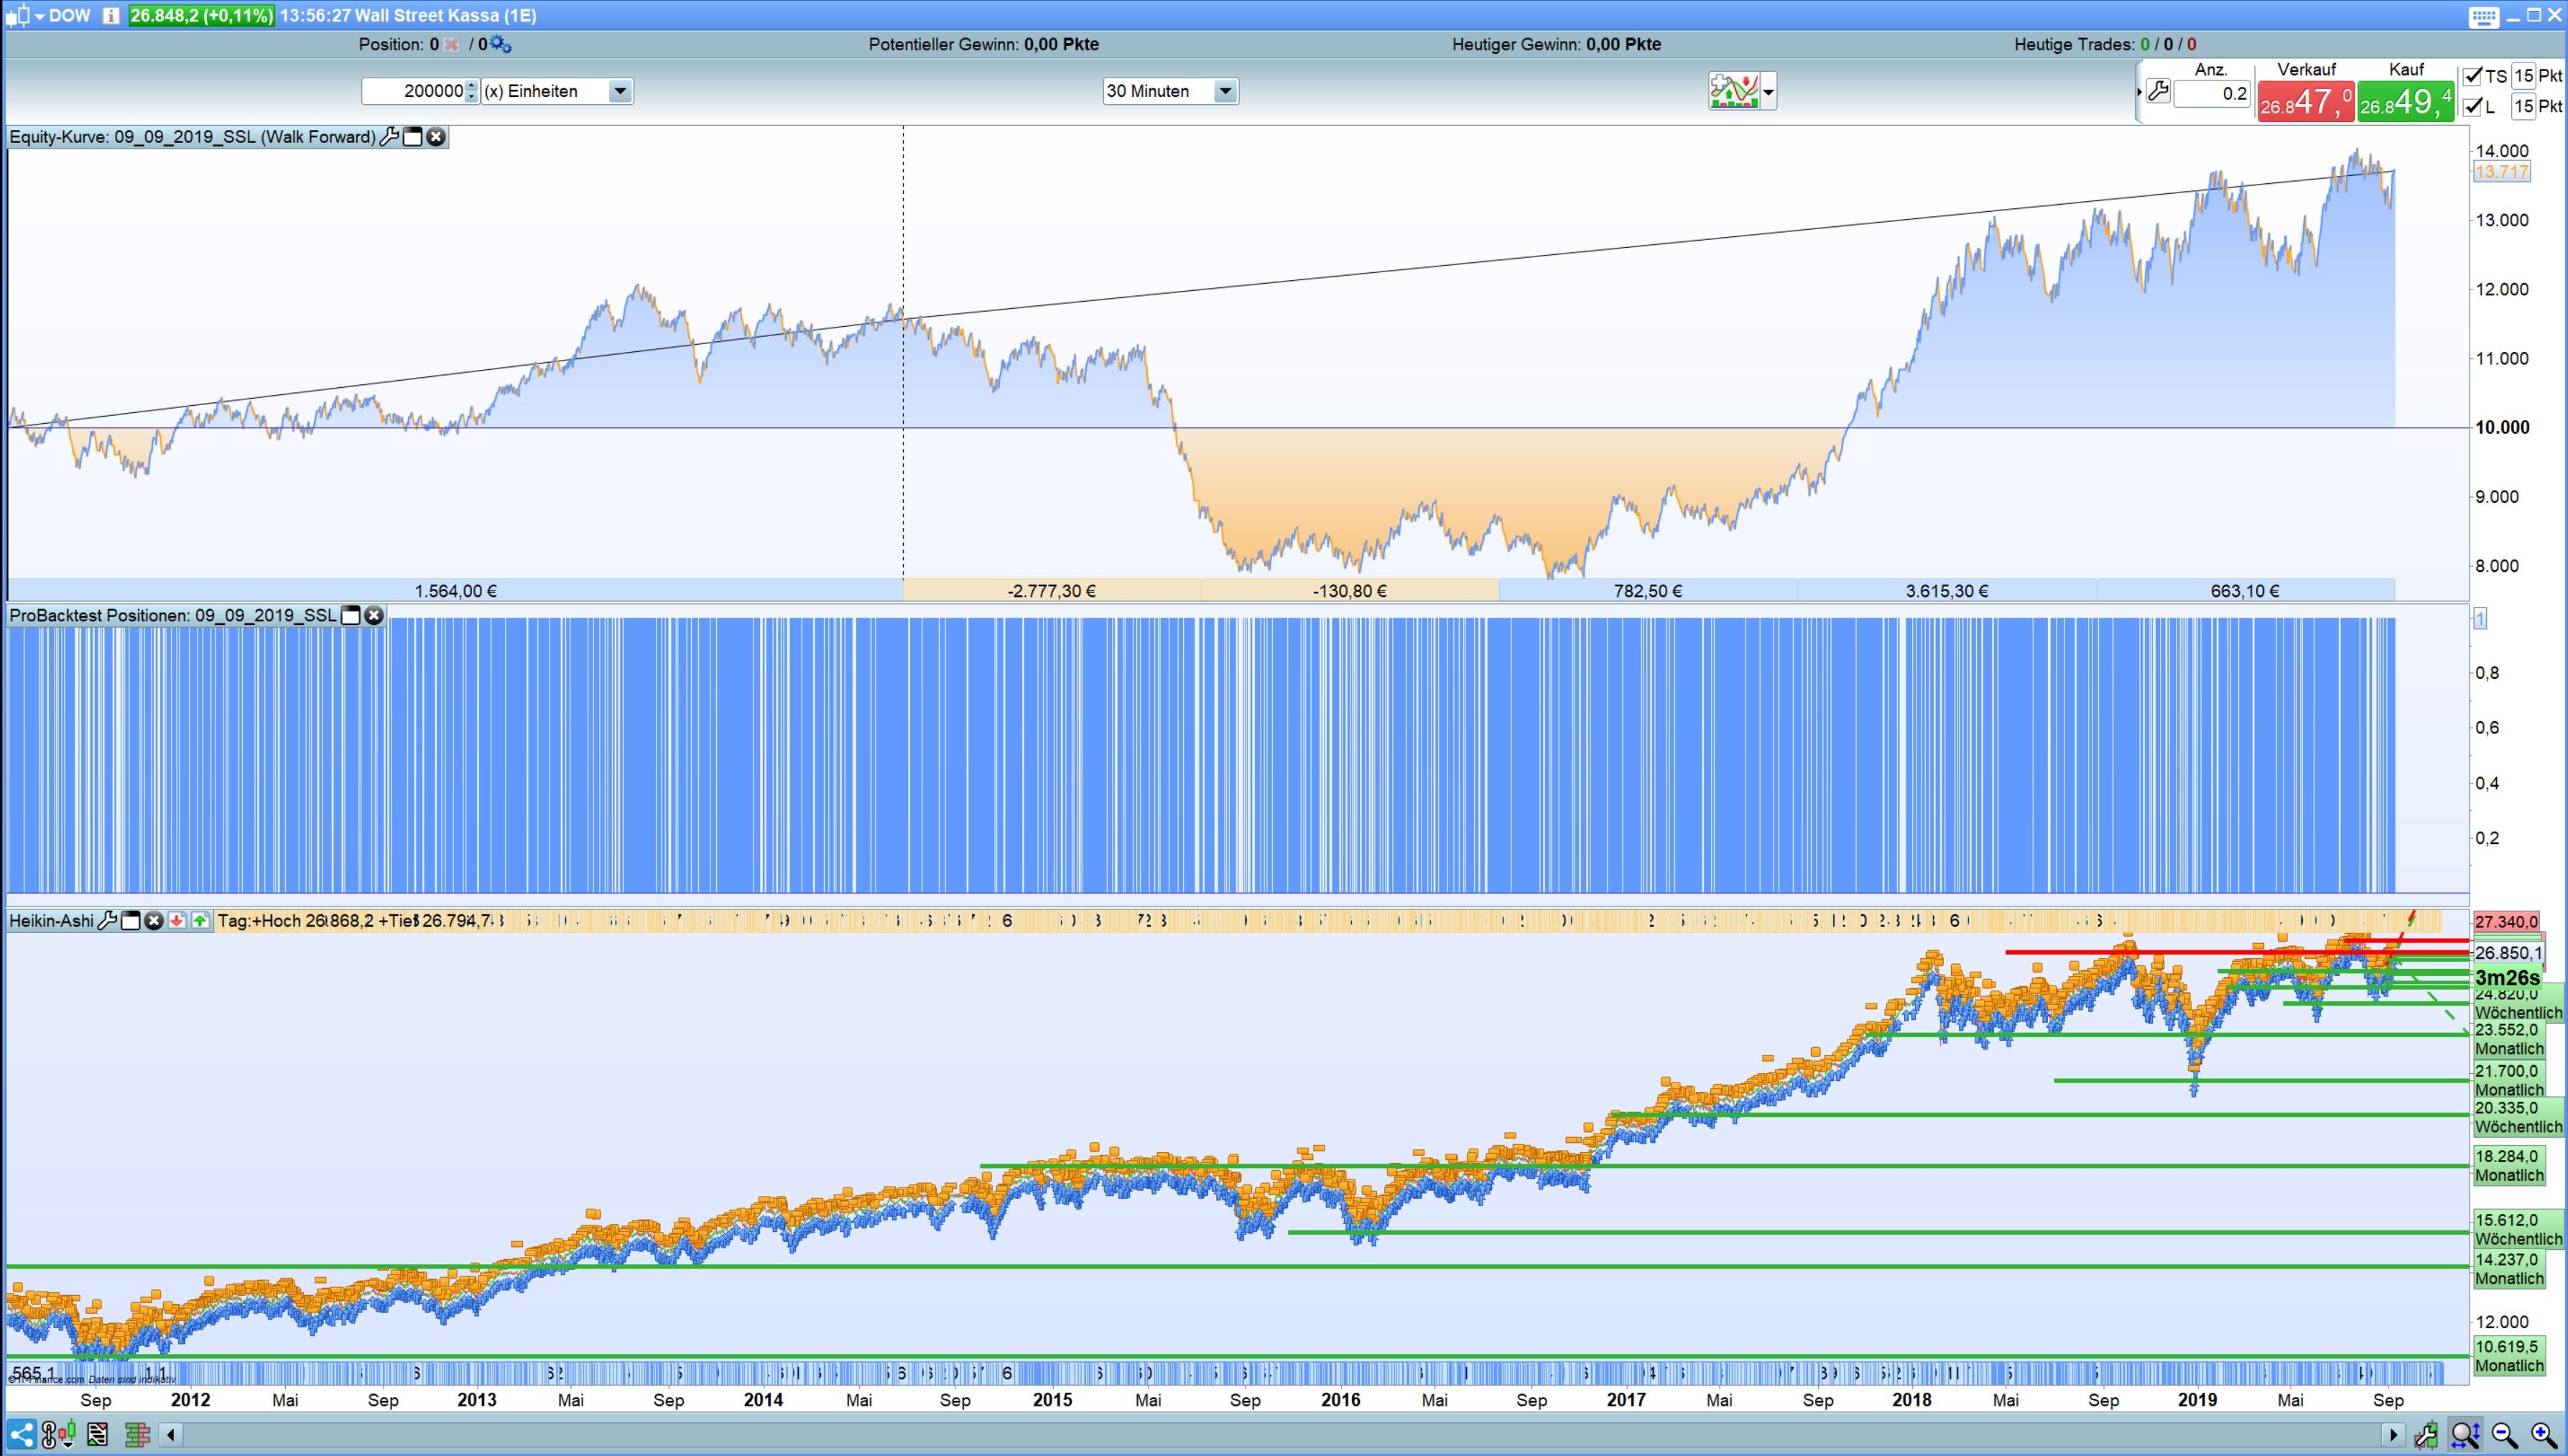Click the horizontal chart scrollbar arrow
The image size is (2568, 1456).
click(x=170, y=1434)
